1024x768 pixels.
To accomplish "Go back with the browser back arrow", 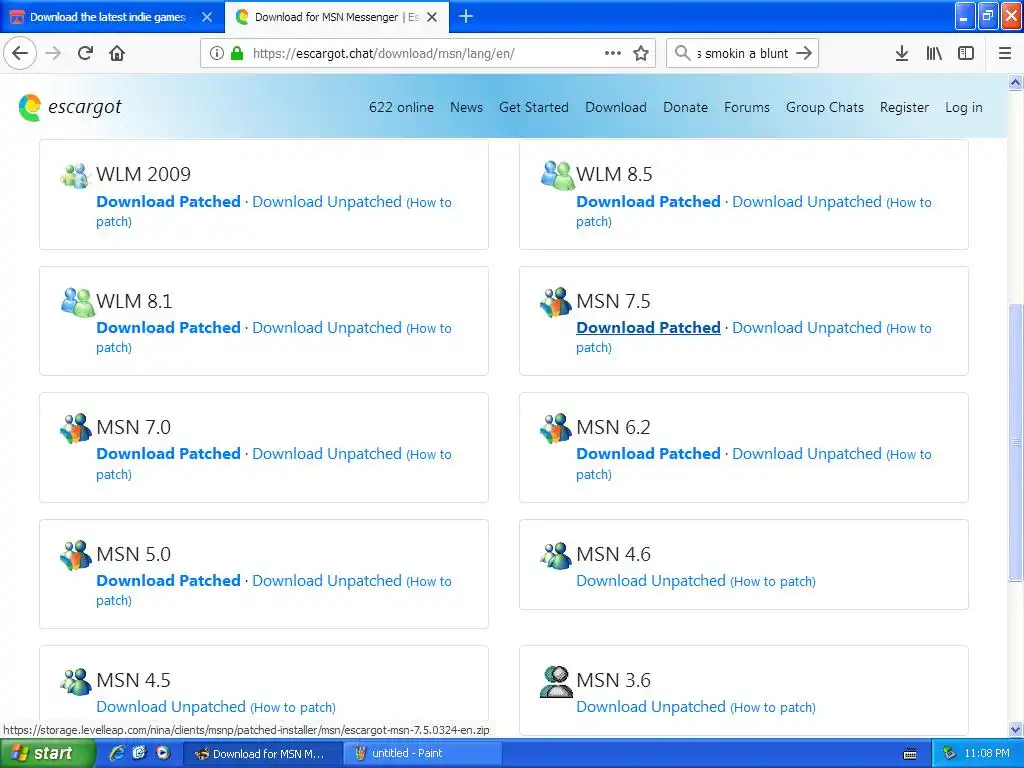I will coord(20,53).
